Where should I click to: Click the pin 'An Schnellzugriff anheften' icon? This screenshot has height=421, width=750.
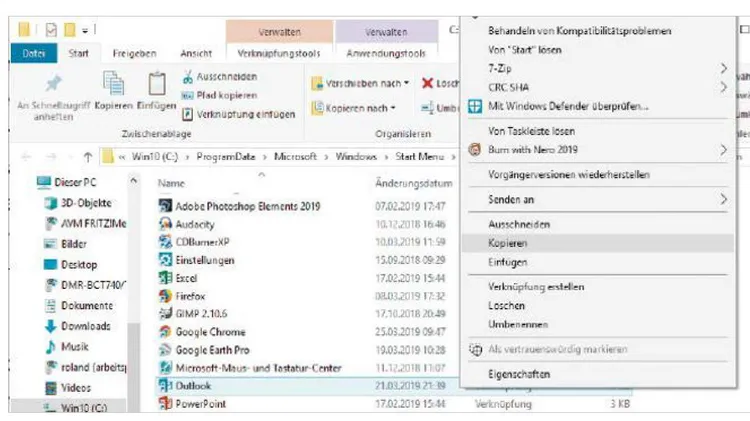tap(54, 84)
